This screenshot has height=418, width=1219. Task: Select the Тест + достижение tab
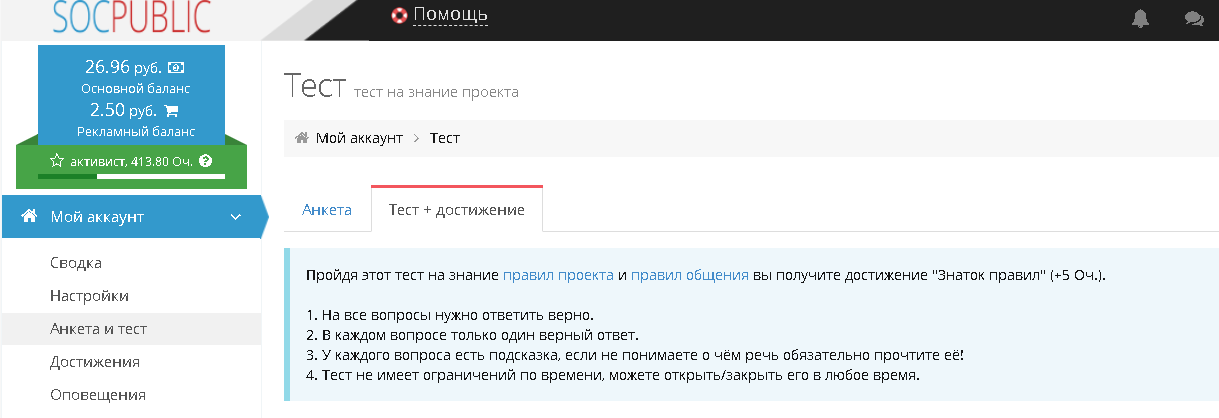coord(457,209)
